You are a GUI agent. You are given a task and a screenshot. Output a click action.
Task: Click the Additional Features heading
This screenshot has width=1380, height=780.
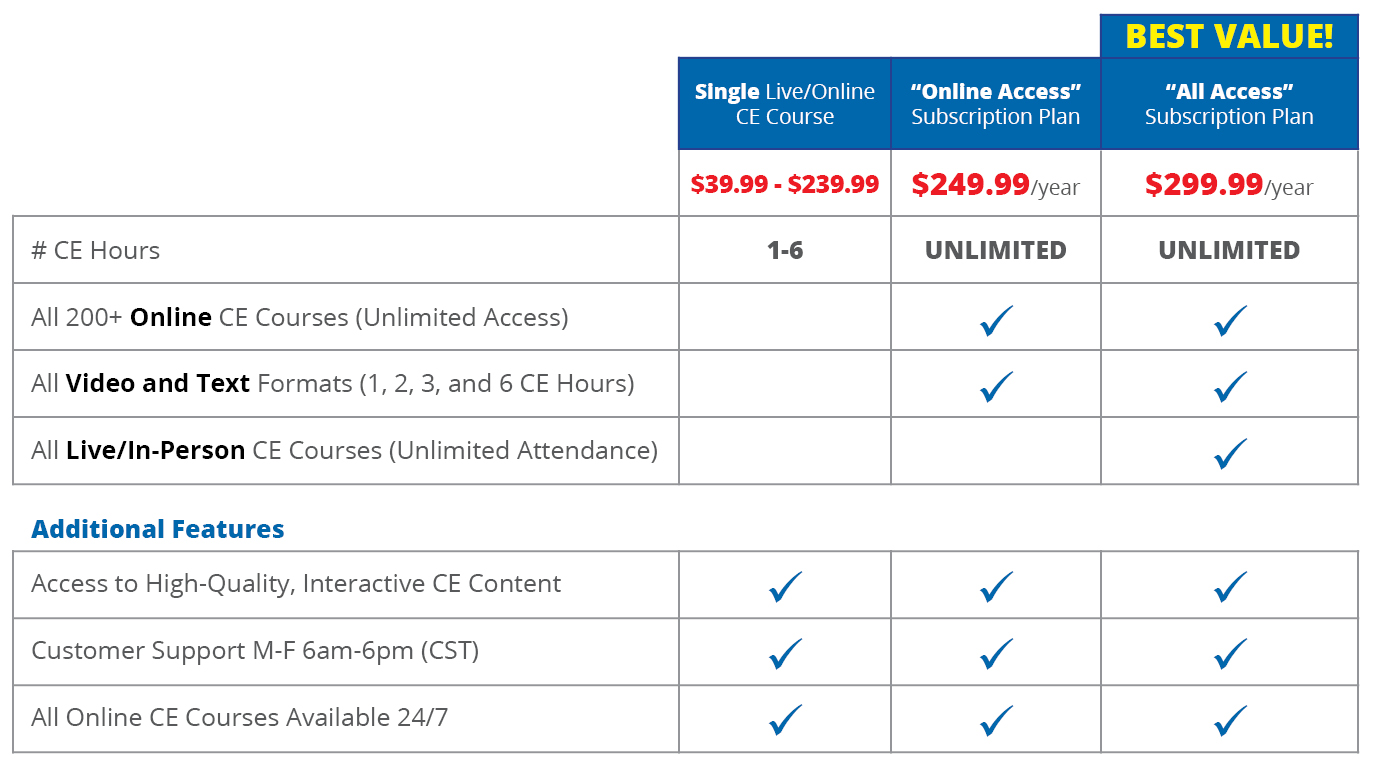pos(158,529)
